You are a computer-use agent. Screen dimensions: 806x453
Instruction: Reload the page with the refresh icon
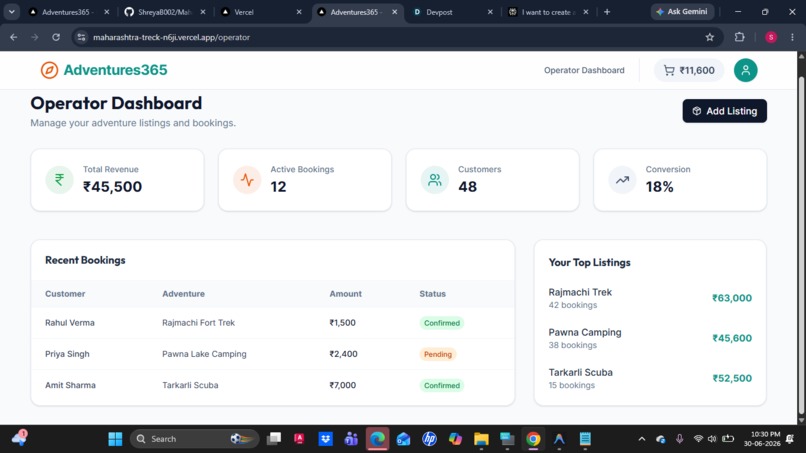[56, 37]
